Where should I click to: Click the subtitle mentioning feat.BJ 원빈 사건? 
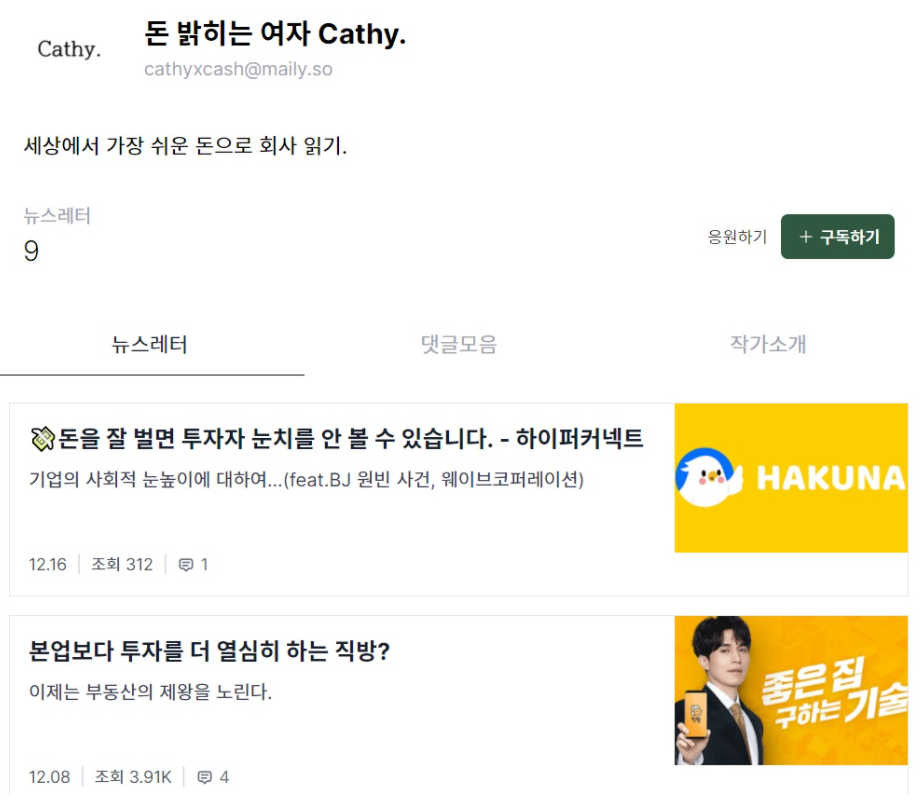(306, 480)
